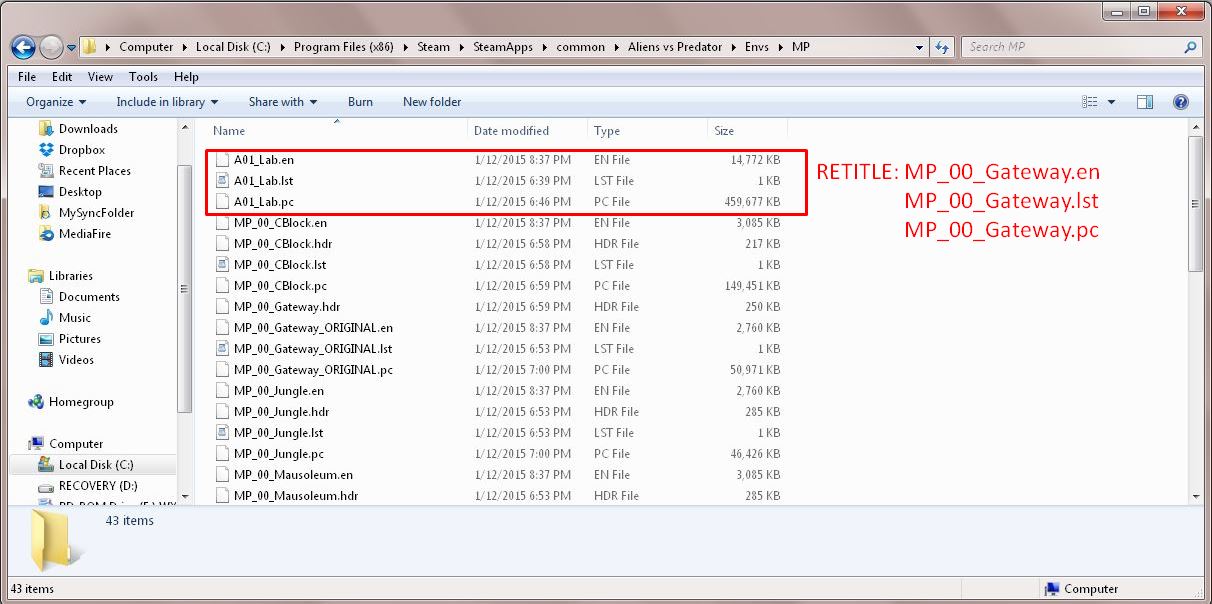The image size is (1212, 604).
Task: Select Recent Places in the sidebar
Action: (x=95, y=171)
